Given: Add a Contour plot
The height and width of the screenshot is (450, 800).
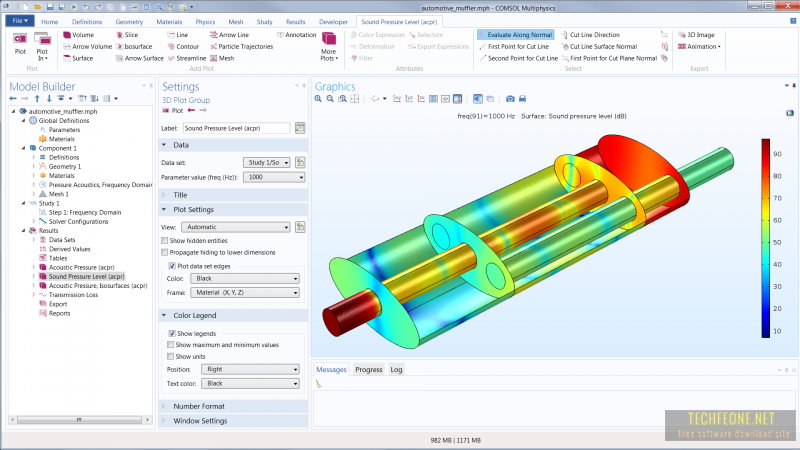Looking at the screenshot, I should point(183,46).
